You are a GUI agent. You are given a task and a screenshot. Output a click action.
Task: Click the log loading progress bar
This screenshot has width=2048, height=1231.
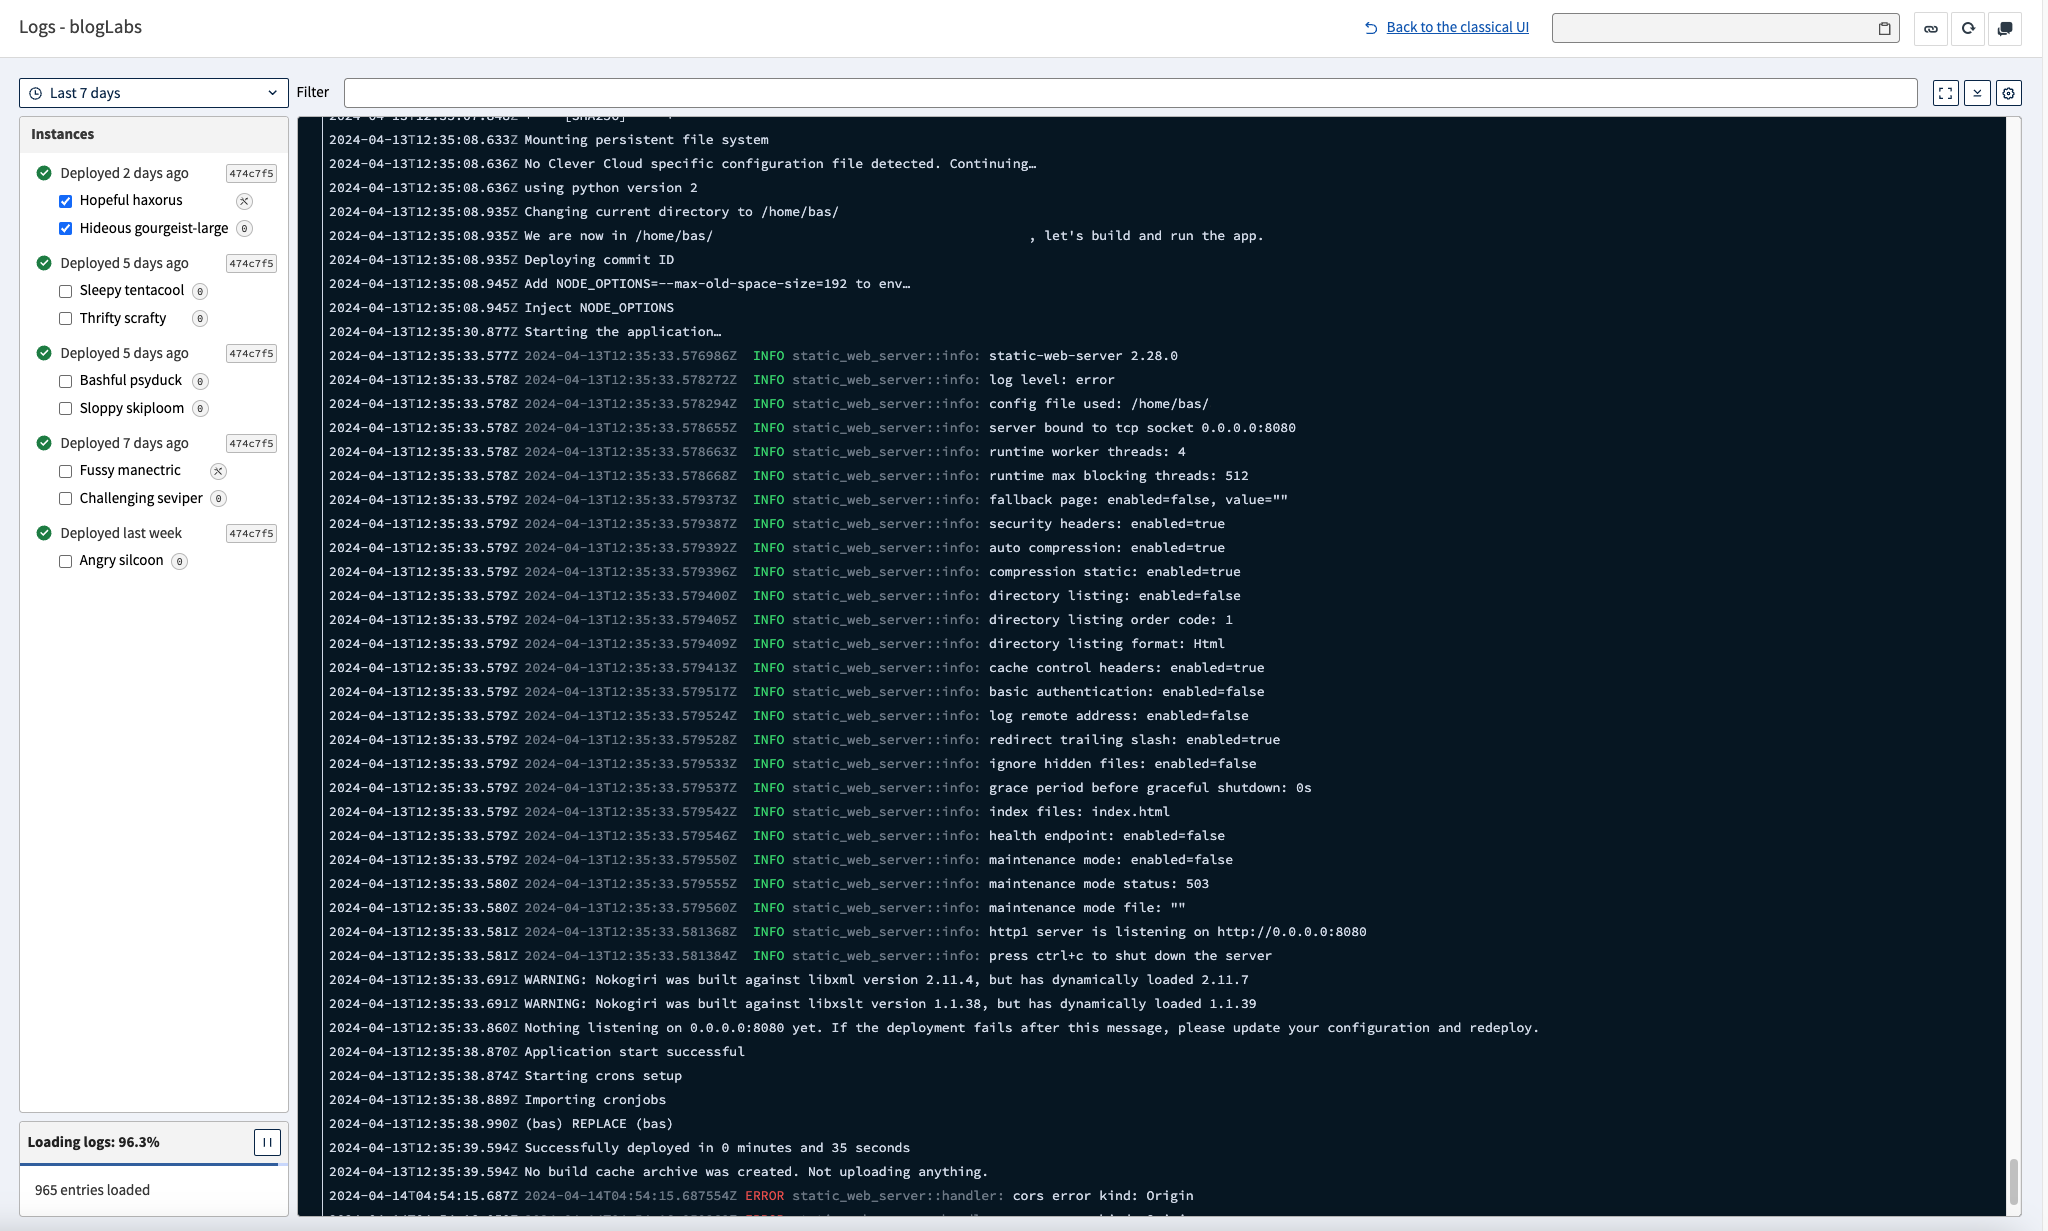click(x=152, y=1163)
